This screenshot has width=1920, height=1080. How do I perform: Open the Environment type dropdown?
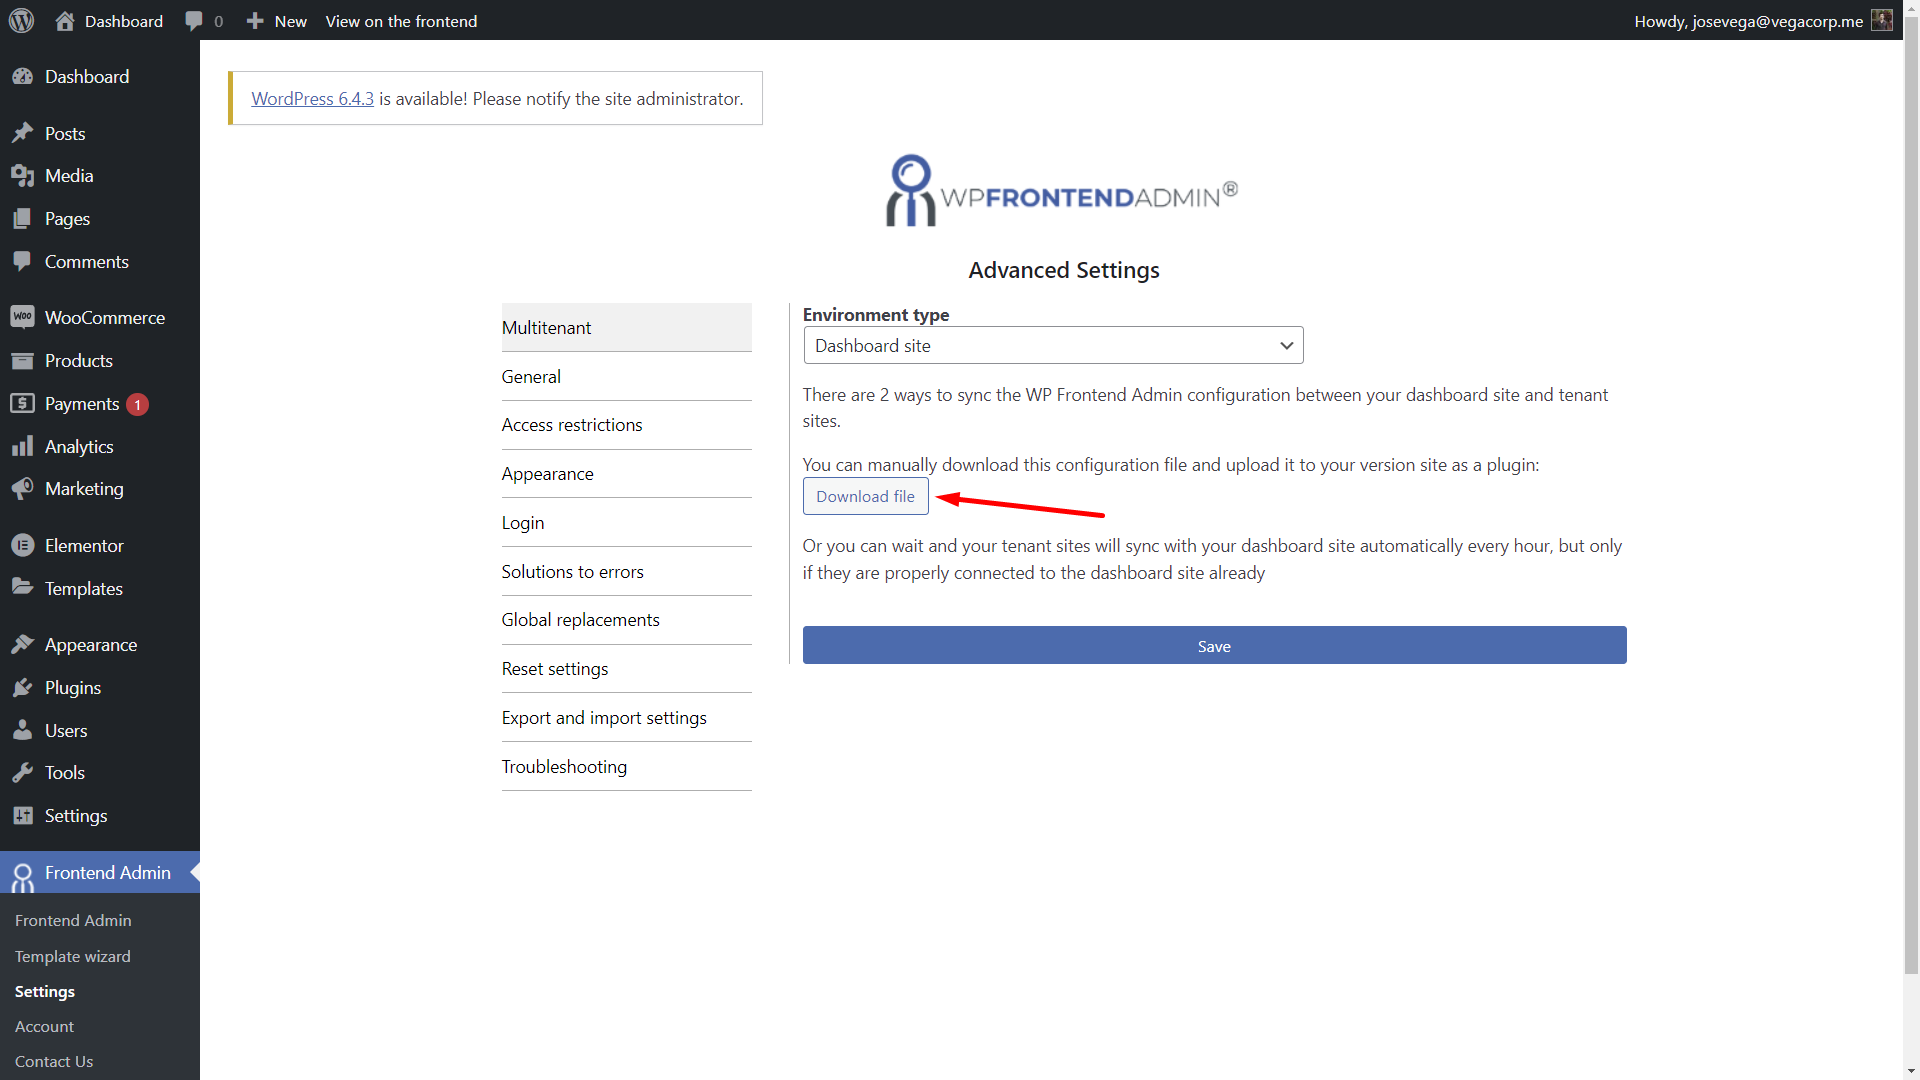tap(1053, 345)
